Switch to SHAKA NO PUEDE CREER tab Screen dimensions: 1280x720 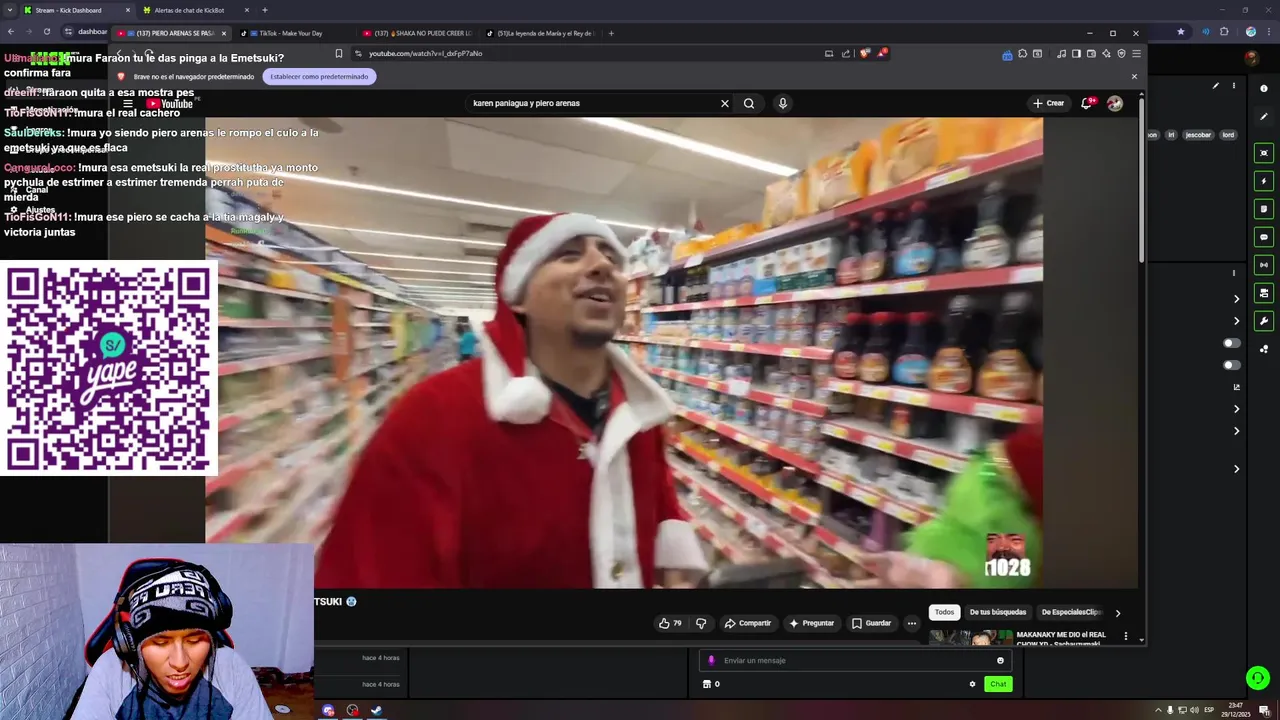[420, 33]
